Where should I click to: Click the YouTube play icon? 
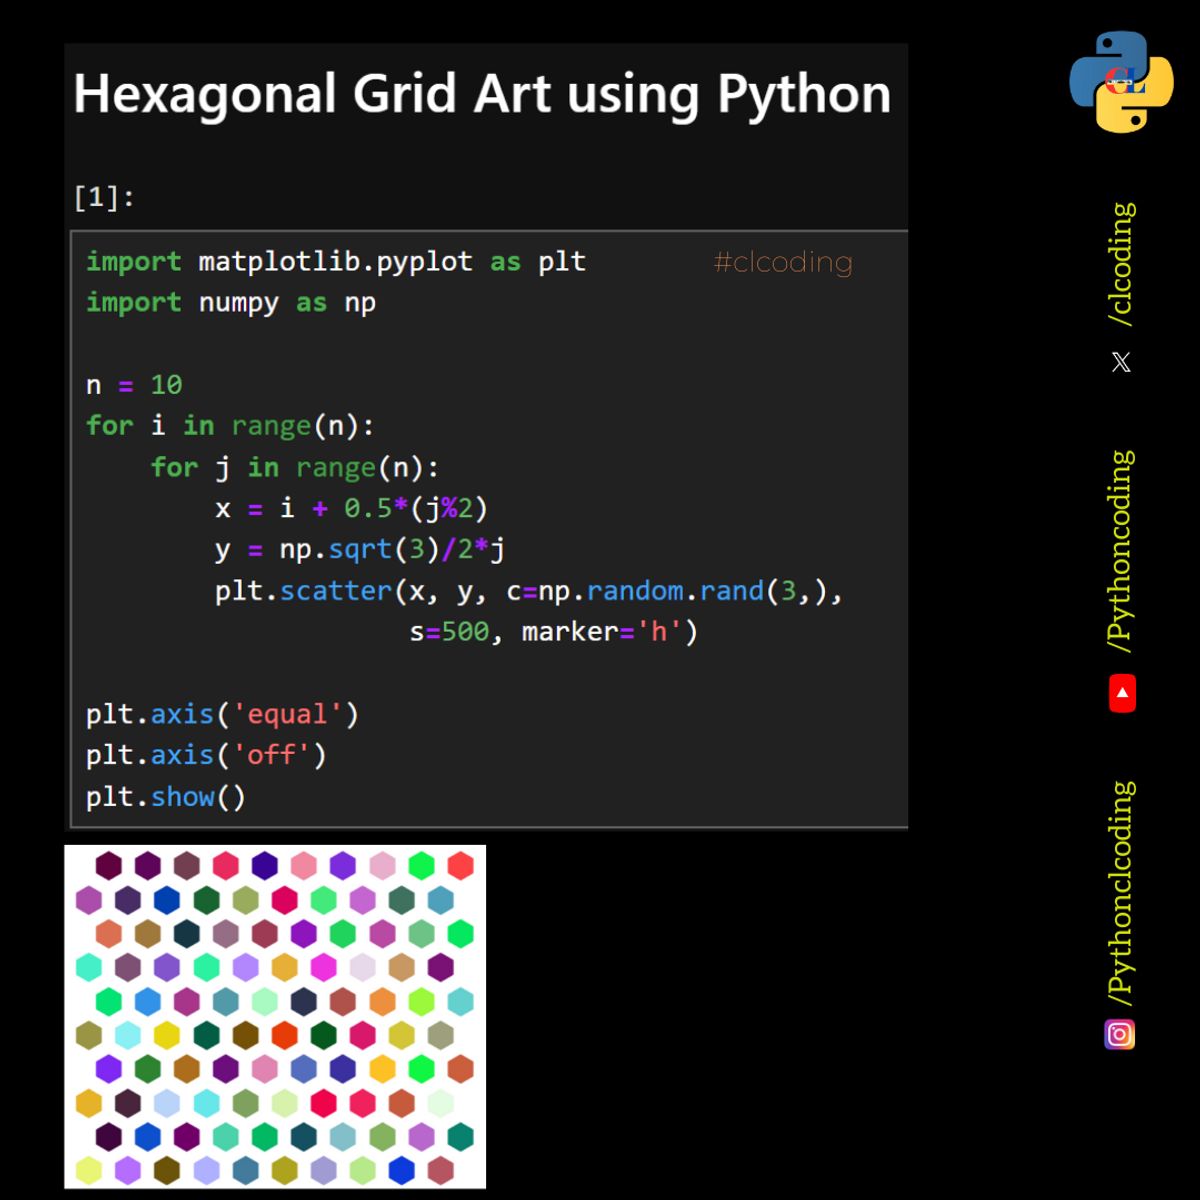pyautogui.click(x=1120, y=694)
